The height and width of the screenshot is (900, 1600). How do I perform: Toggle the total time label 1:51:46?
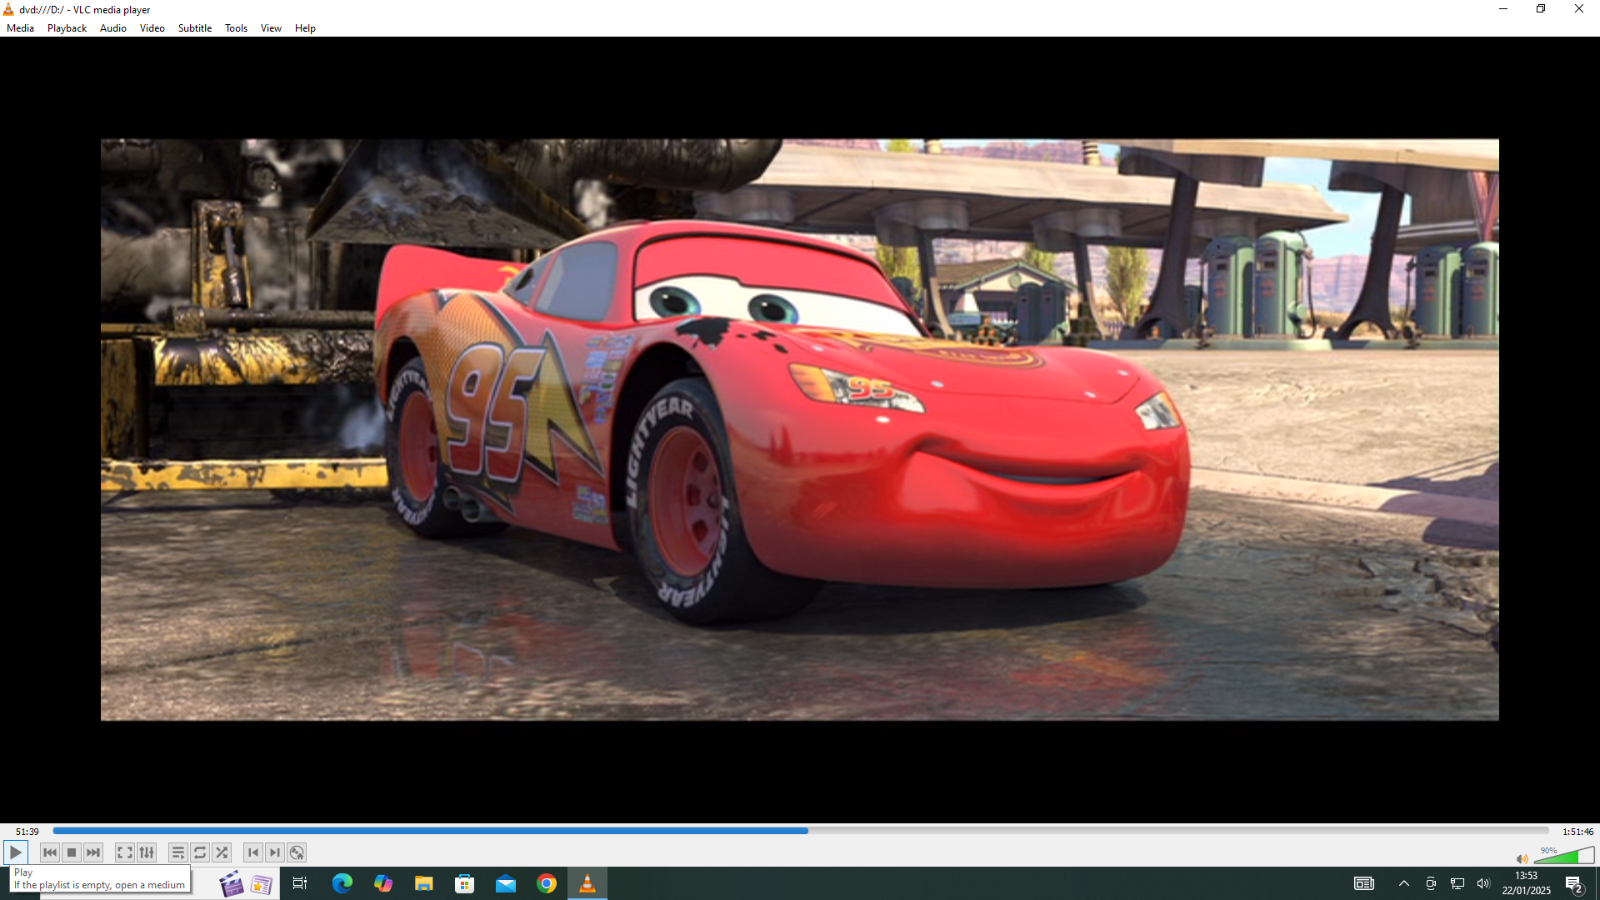[x=1578, y=832]
